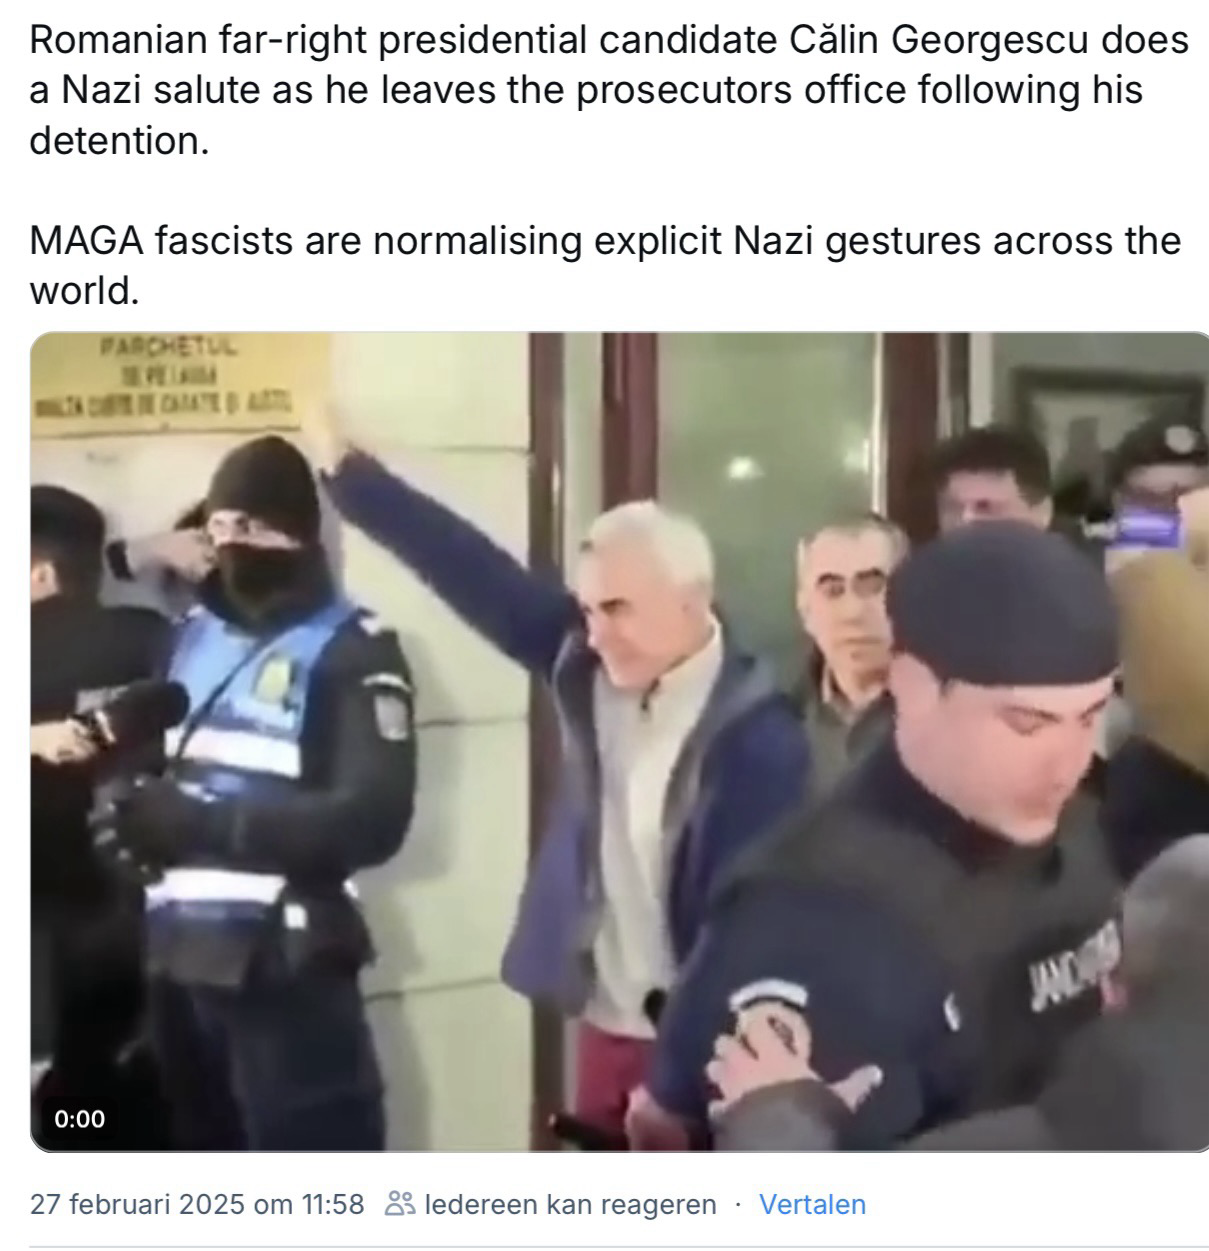Click the dot separator before Vertalen
The height and width of the screenshot is (1251, 1209).
click(x=738, y=1205)
